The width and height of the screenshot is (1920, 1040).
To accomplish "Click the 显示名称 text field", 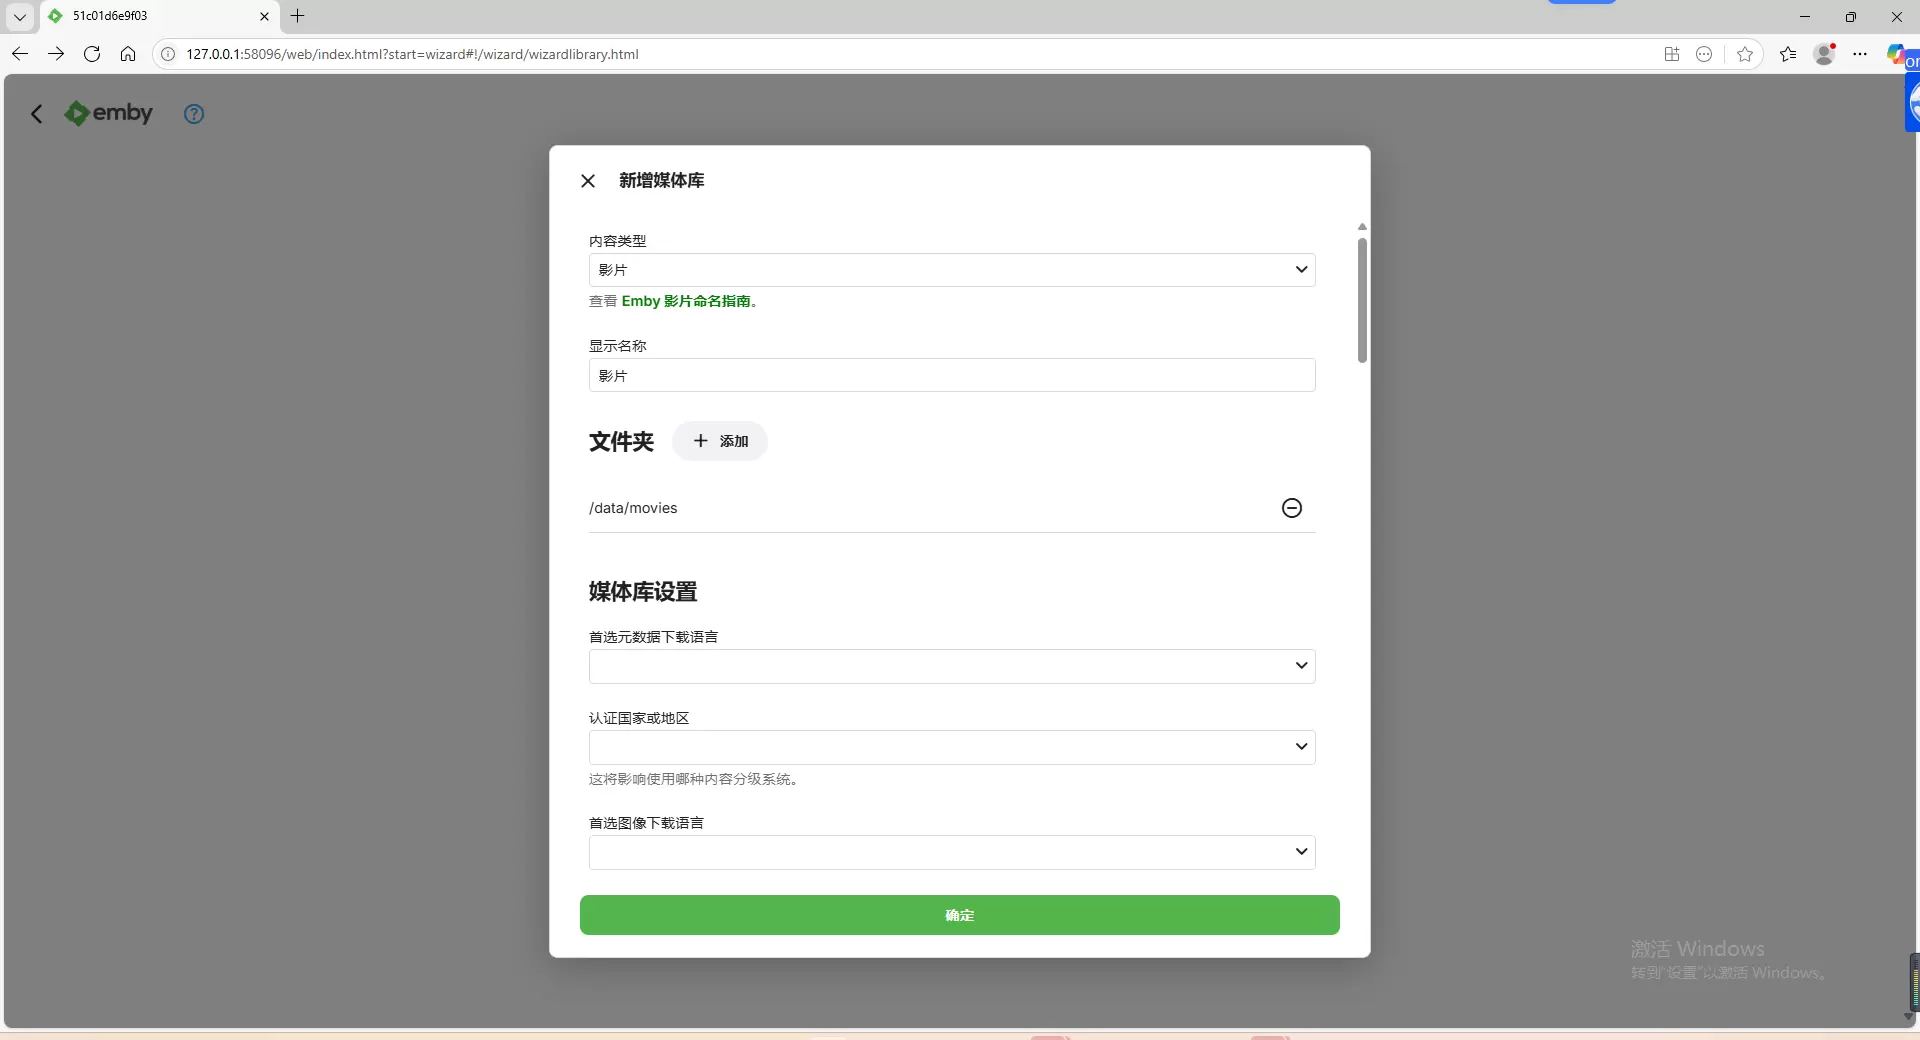I will 951,376.
